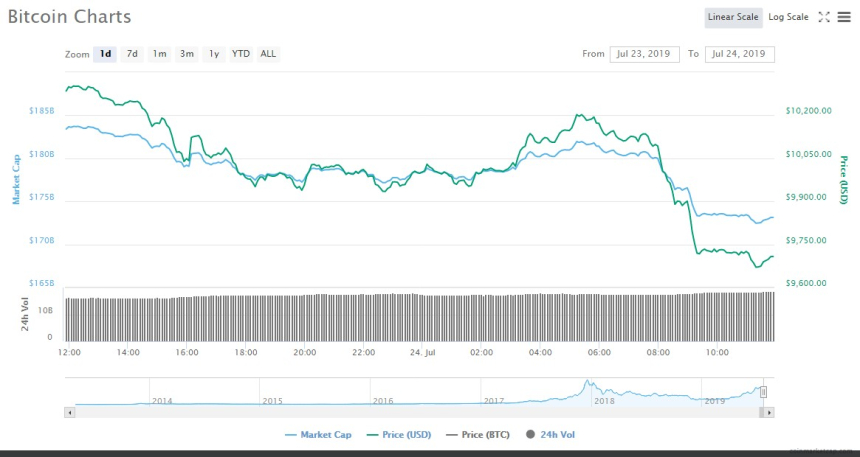Click navigator scrollbar right arrow
The image size is (860, 457).
point(769,412)
